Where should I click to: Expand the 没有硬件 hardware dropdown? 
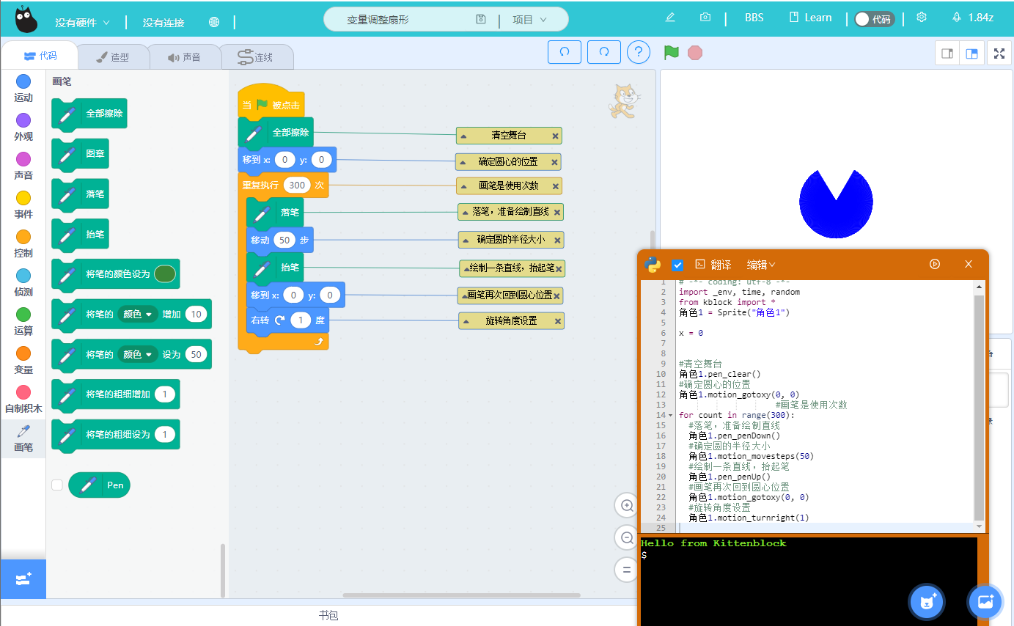point(82,21)
